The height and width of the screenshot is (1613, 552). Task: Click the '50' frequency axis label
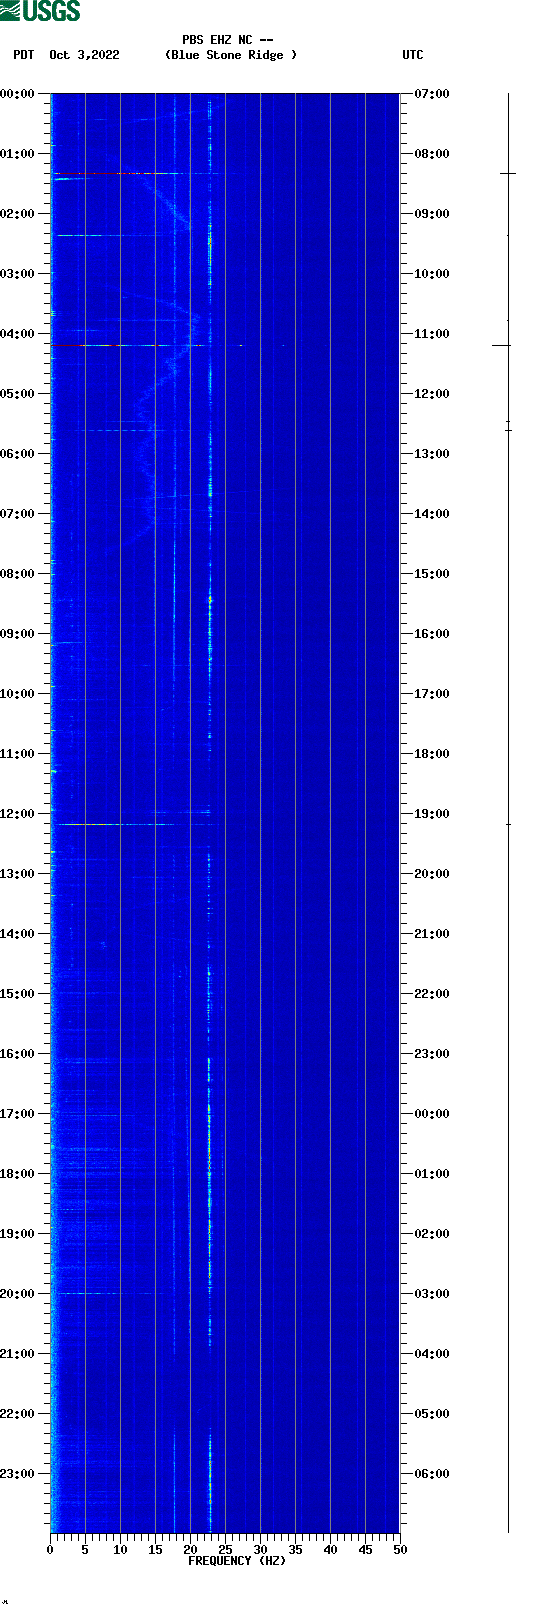[x=400, y=1550]
